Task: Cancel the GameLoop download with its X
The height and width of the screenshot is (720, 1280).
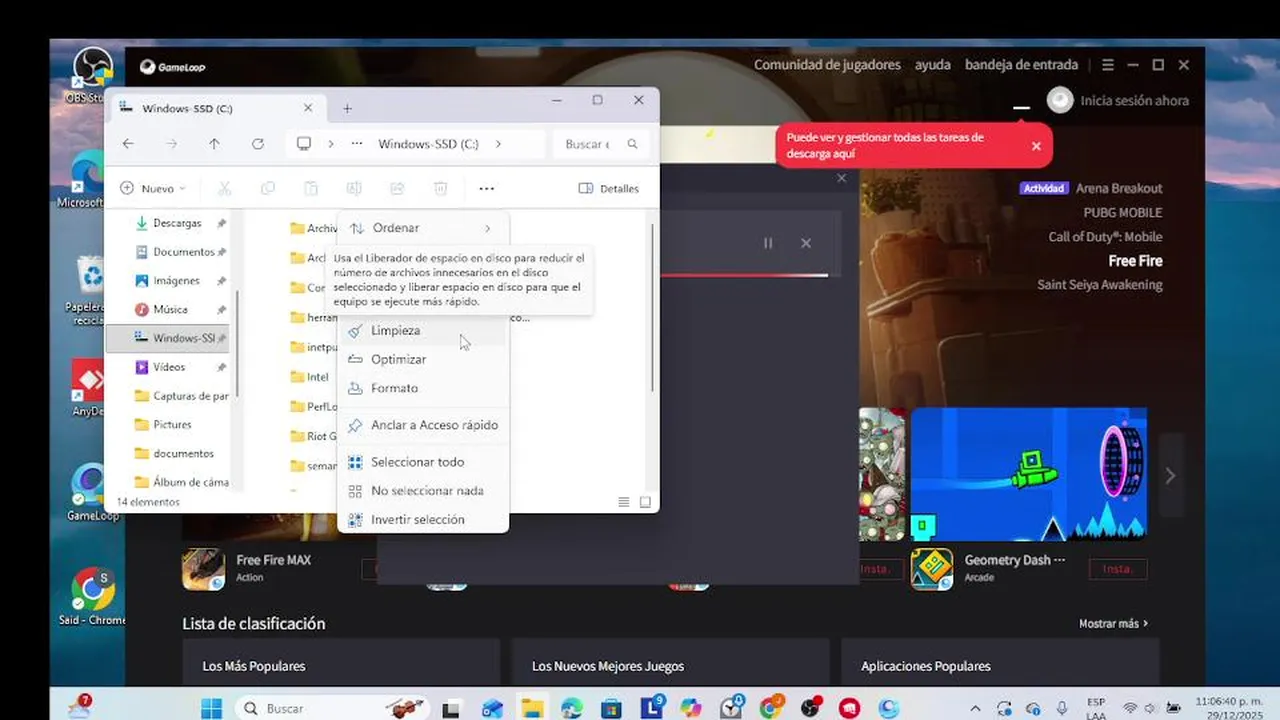Action: (806, 243)
